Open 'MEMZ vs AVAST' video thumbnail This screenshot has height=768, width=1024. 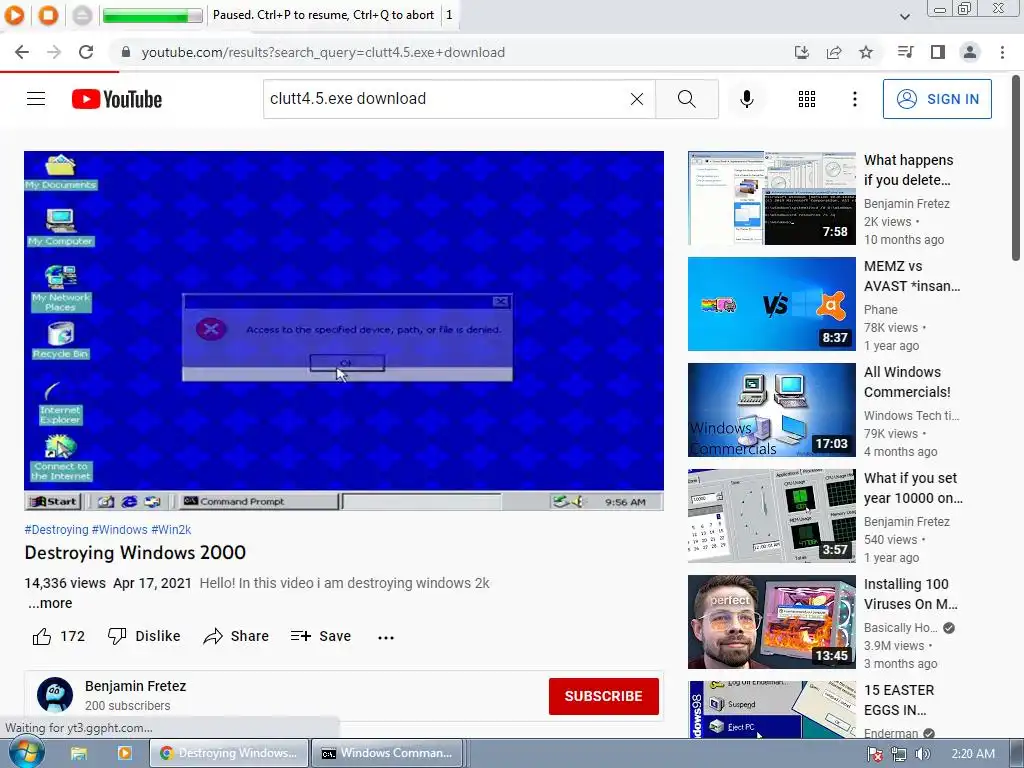click(771, 304)
